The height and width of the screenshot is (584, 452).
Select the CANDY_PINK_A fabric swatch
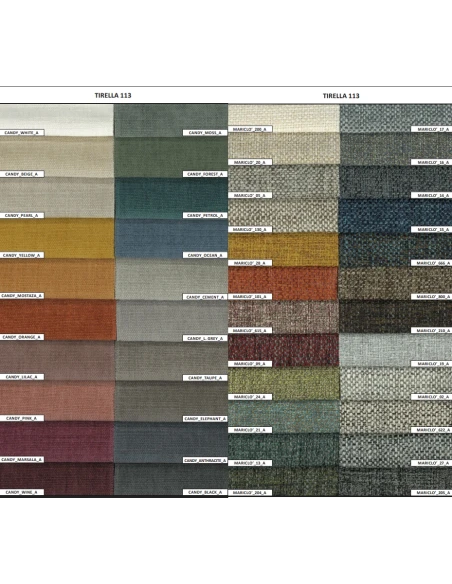tap(57, 401)
